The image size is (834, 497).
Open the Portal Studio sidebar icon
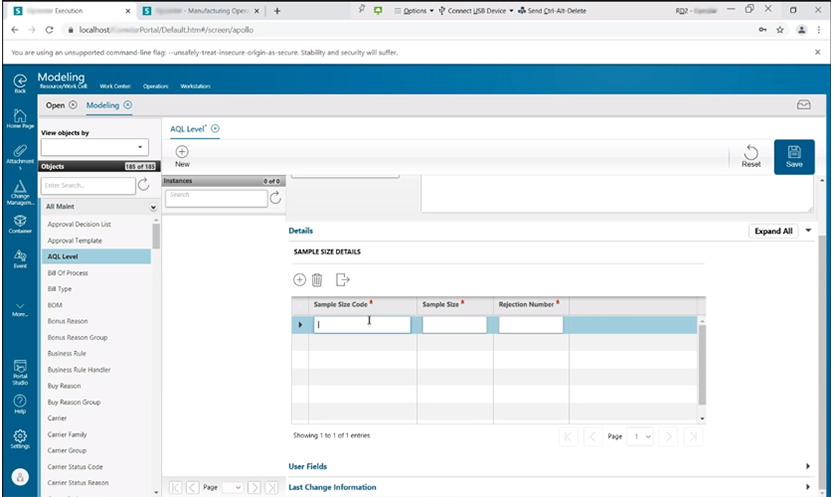(x=19, y=371)
